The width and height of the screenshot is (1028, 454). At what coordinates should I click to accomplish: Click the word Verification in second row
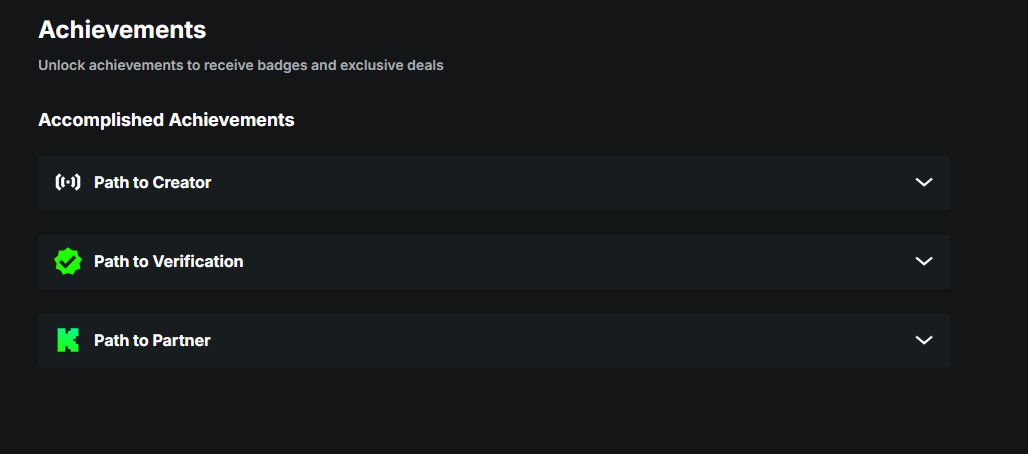tap(197, 261)
